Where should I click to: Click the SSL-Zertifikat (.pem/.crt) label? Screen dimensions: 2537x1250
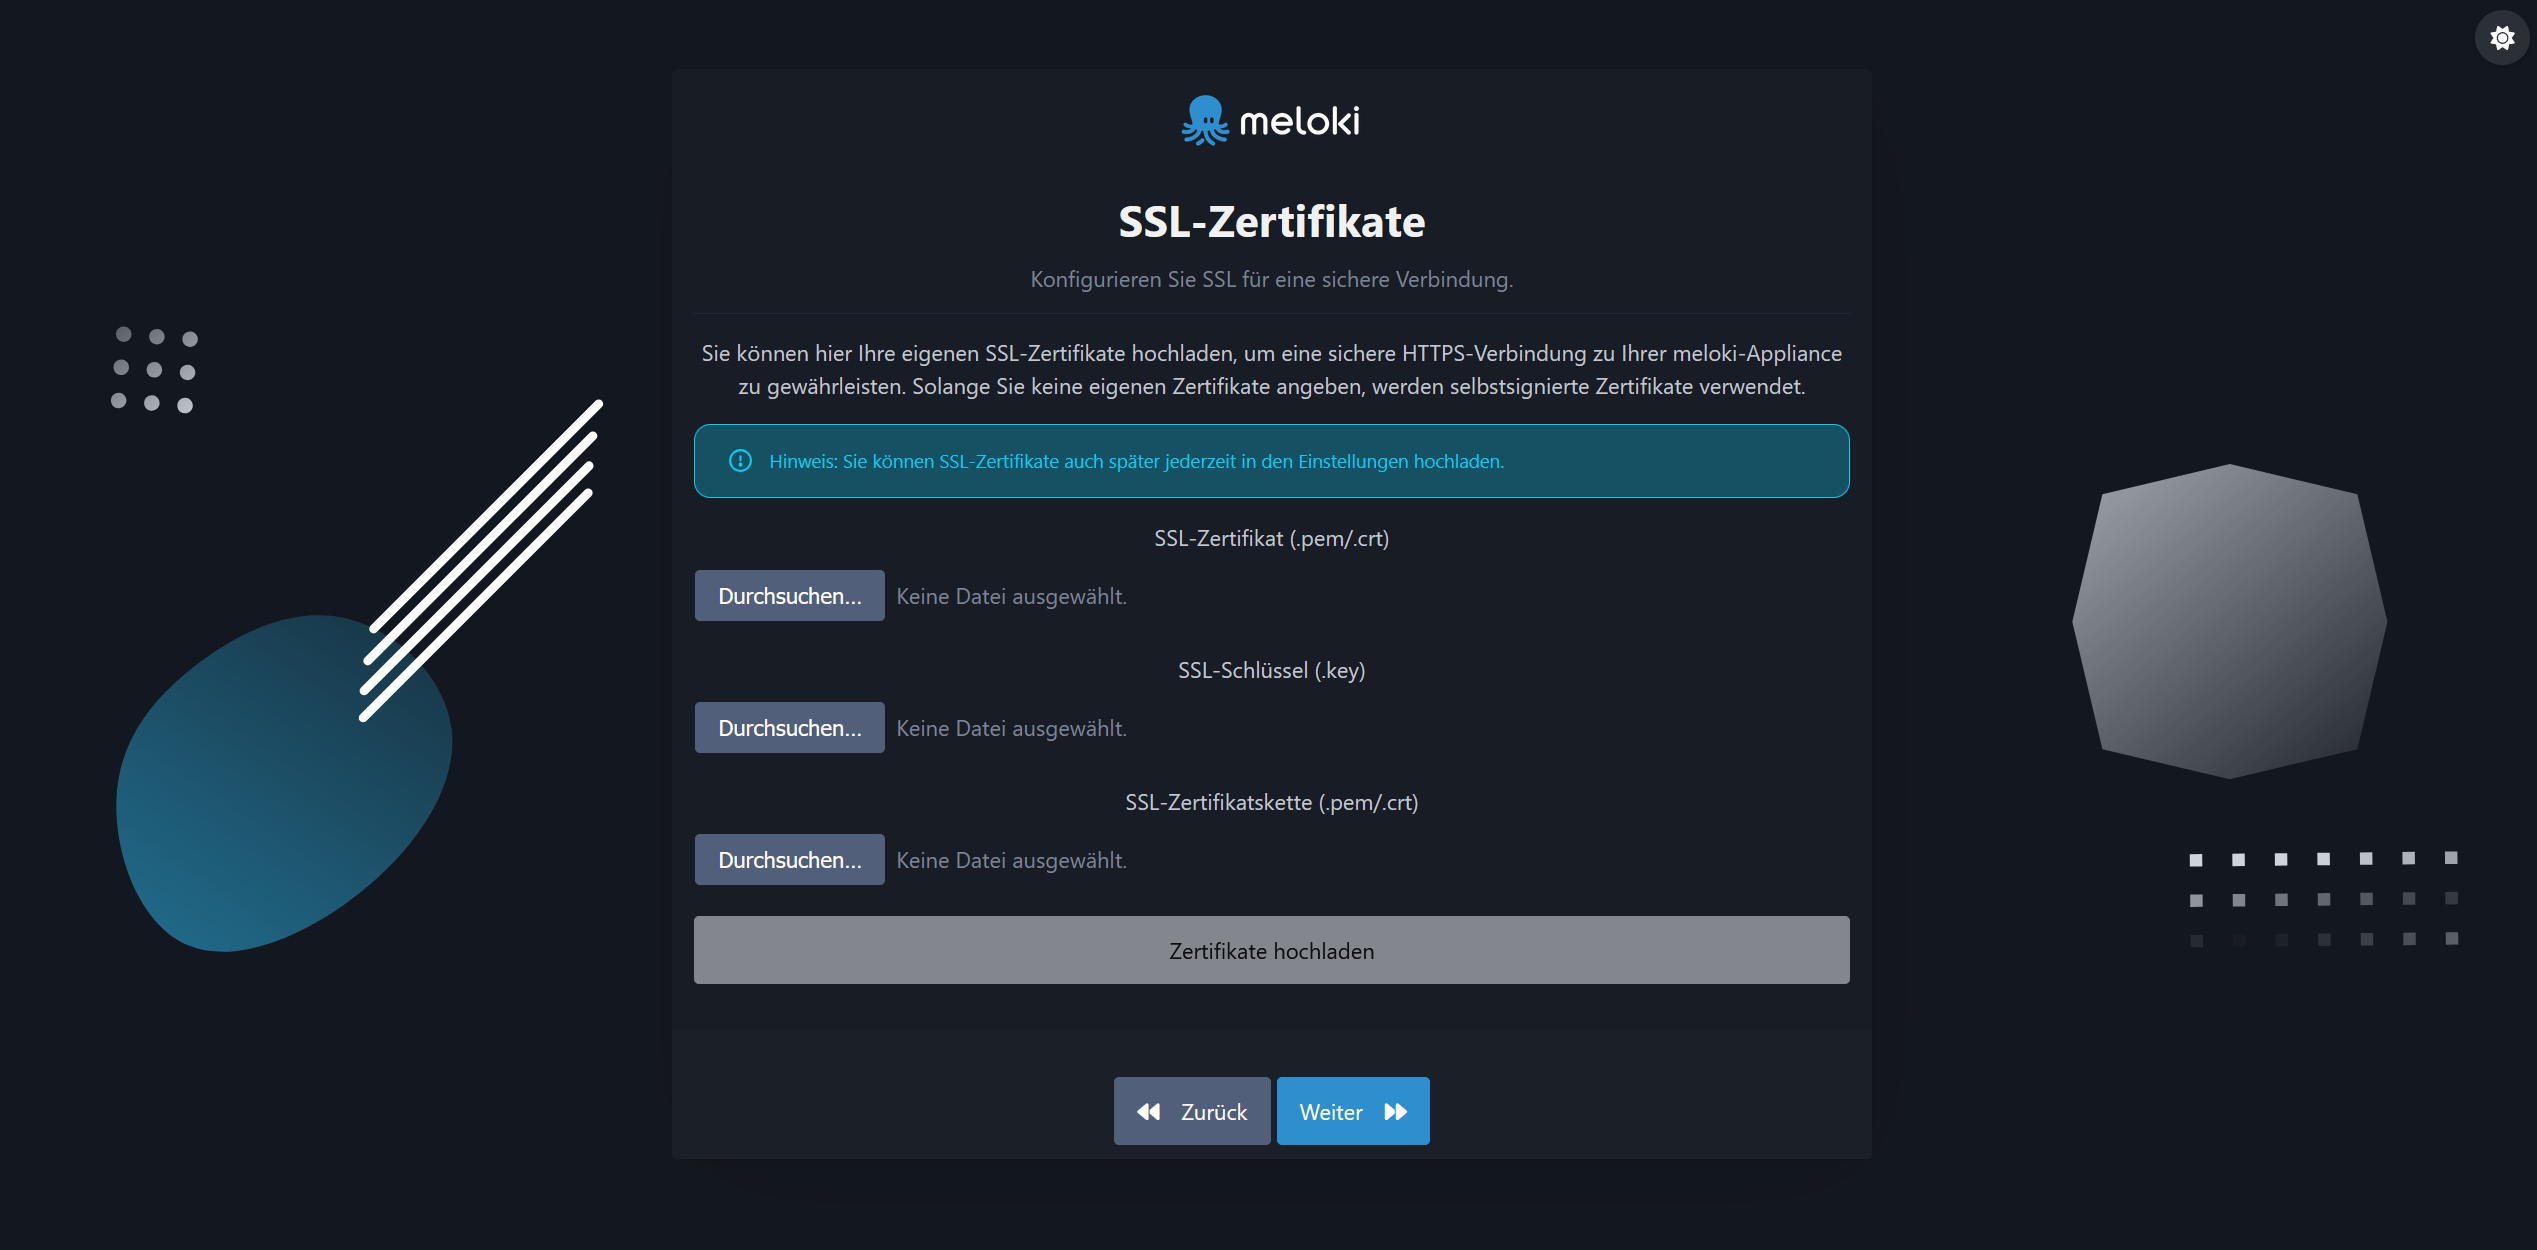point(1271,538)
